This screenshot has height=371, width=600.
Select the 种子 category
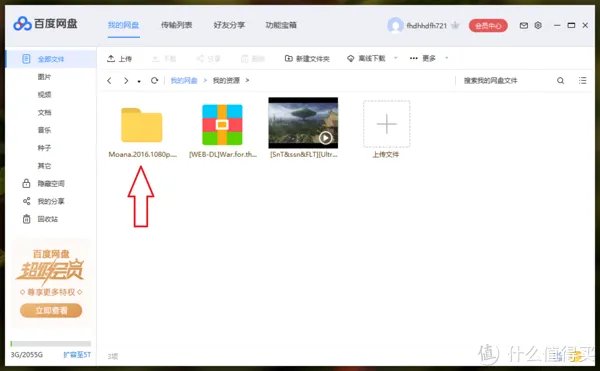point(44,148)
